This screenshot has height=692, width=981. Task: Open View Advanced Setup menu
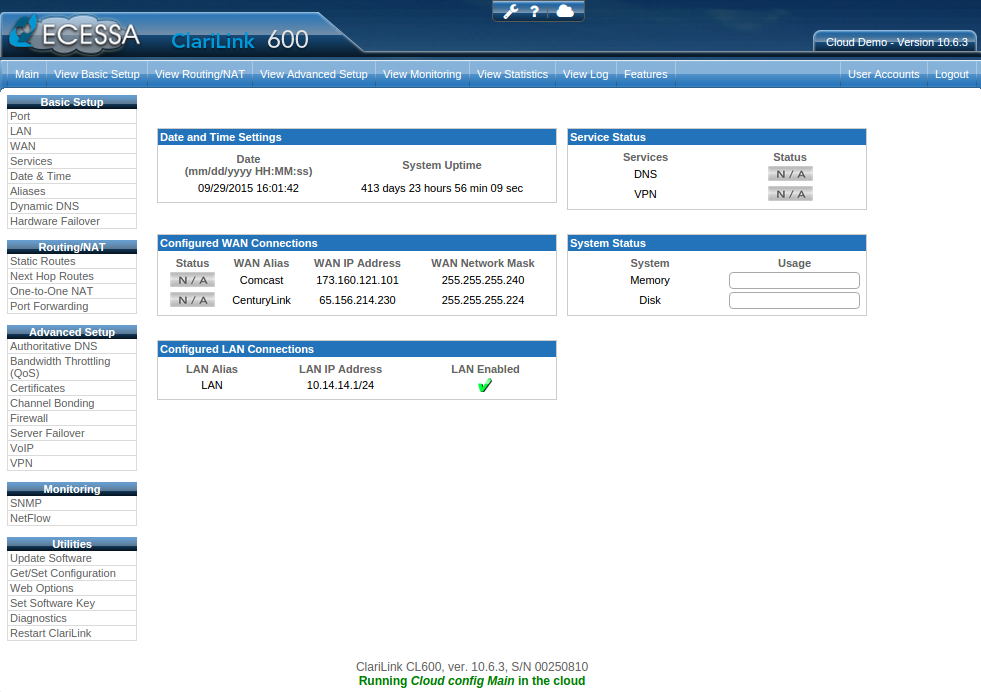click(314, 74)
